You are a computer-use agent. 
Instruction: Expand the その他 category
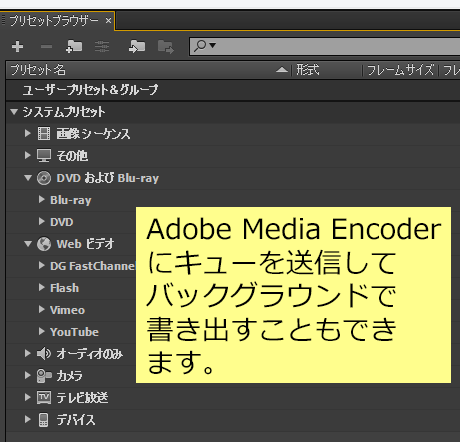pyautogui.click(x=28, y=155)
